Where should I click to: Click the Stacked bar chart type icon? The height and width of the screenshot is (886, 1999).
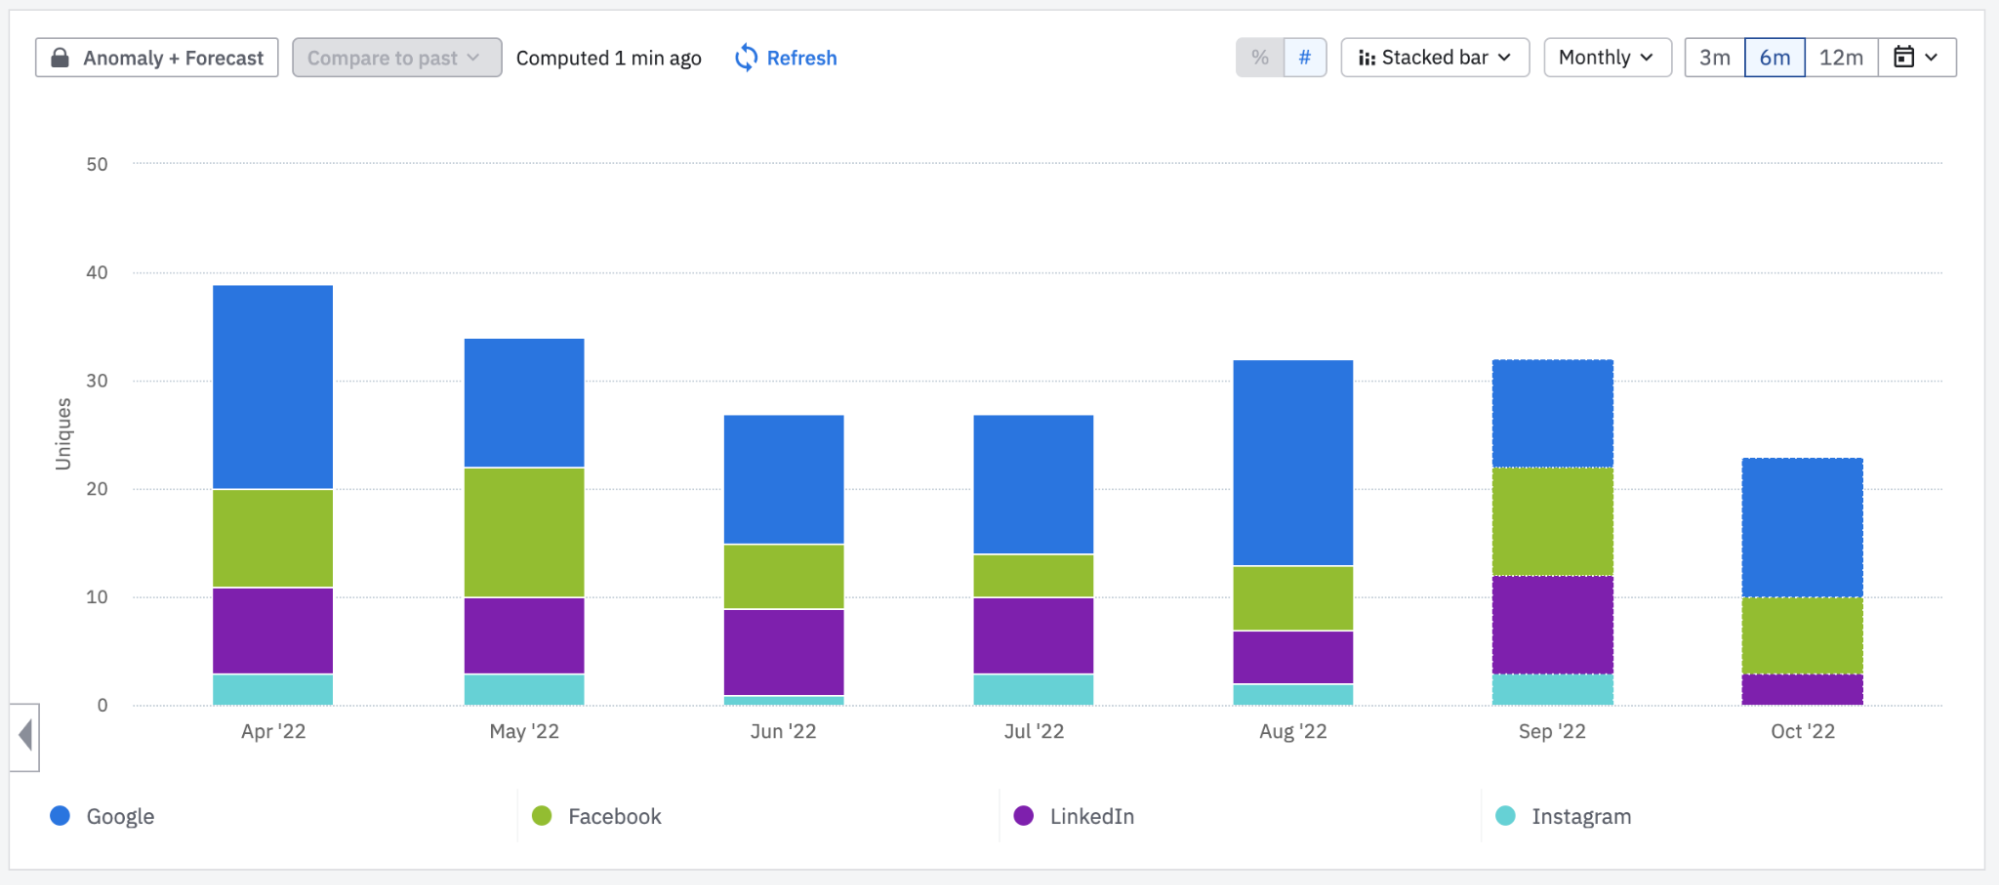click(x=1366, y=58)
